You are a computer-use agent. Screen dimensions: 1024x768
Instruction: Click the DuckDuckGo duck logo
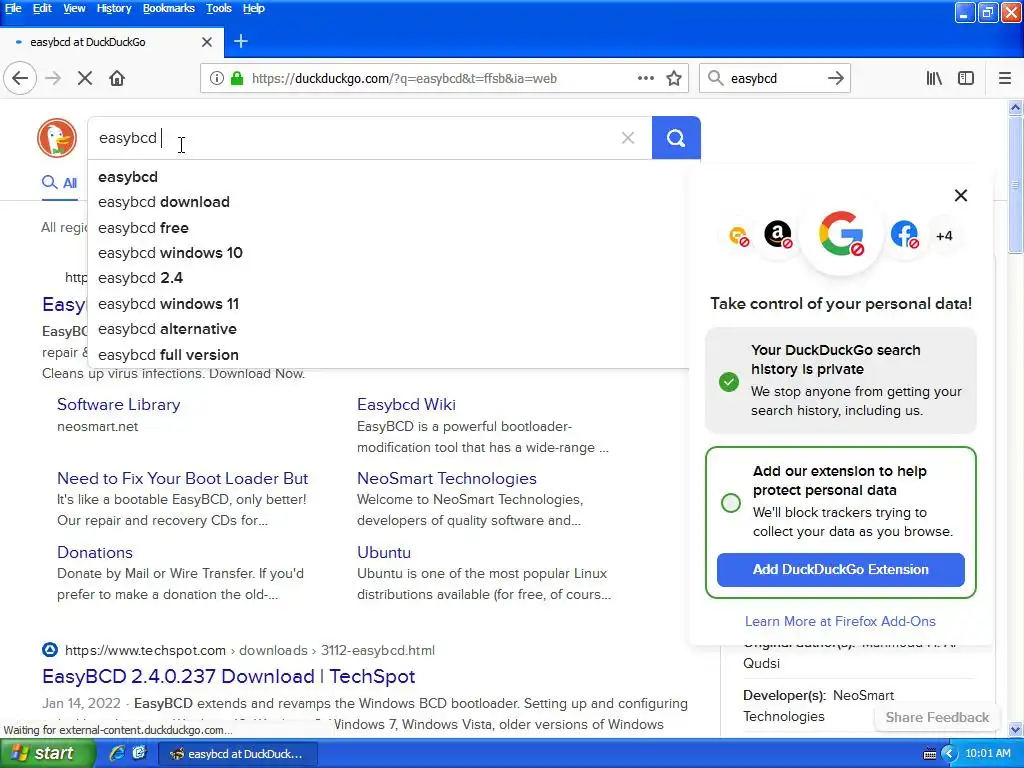point(57,138)
